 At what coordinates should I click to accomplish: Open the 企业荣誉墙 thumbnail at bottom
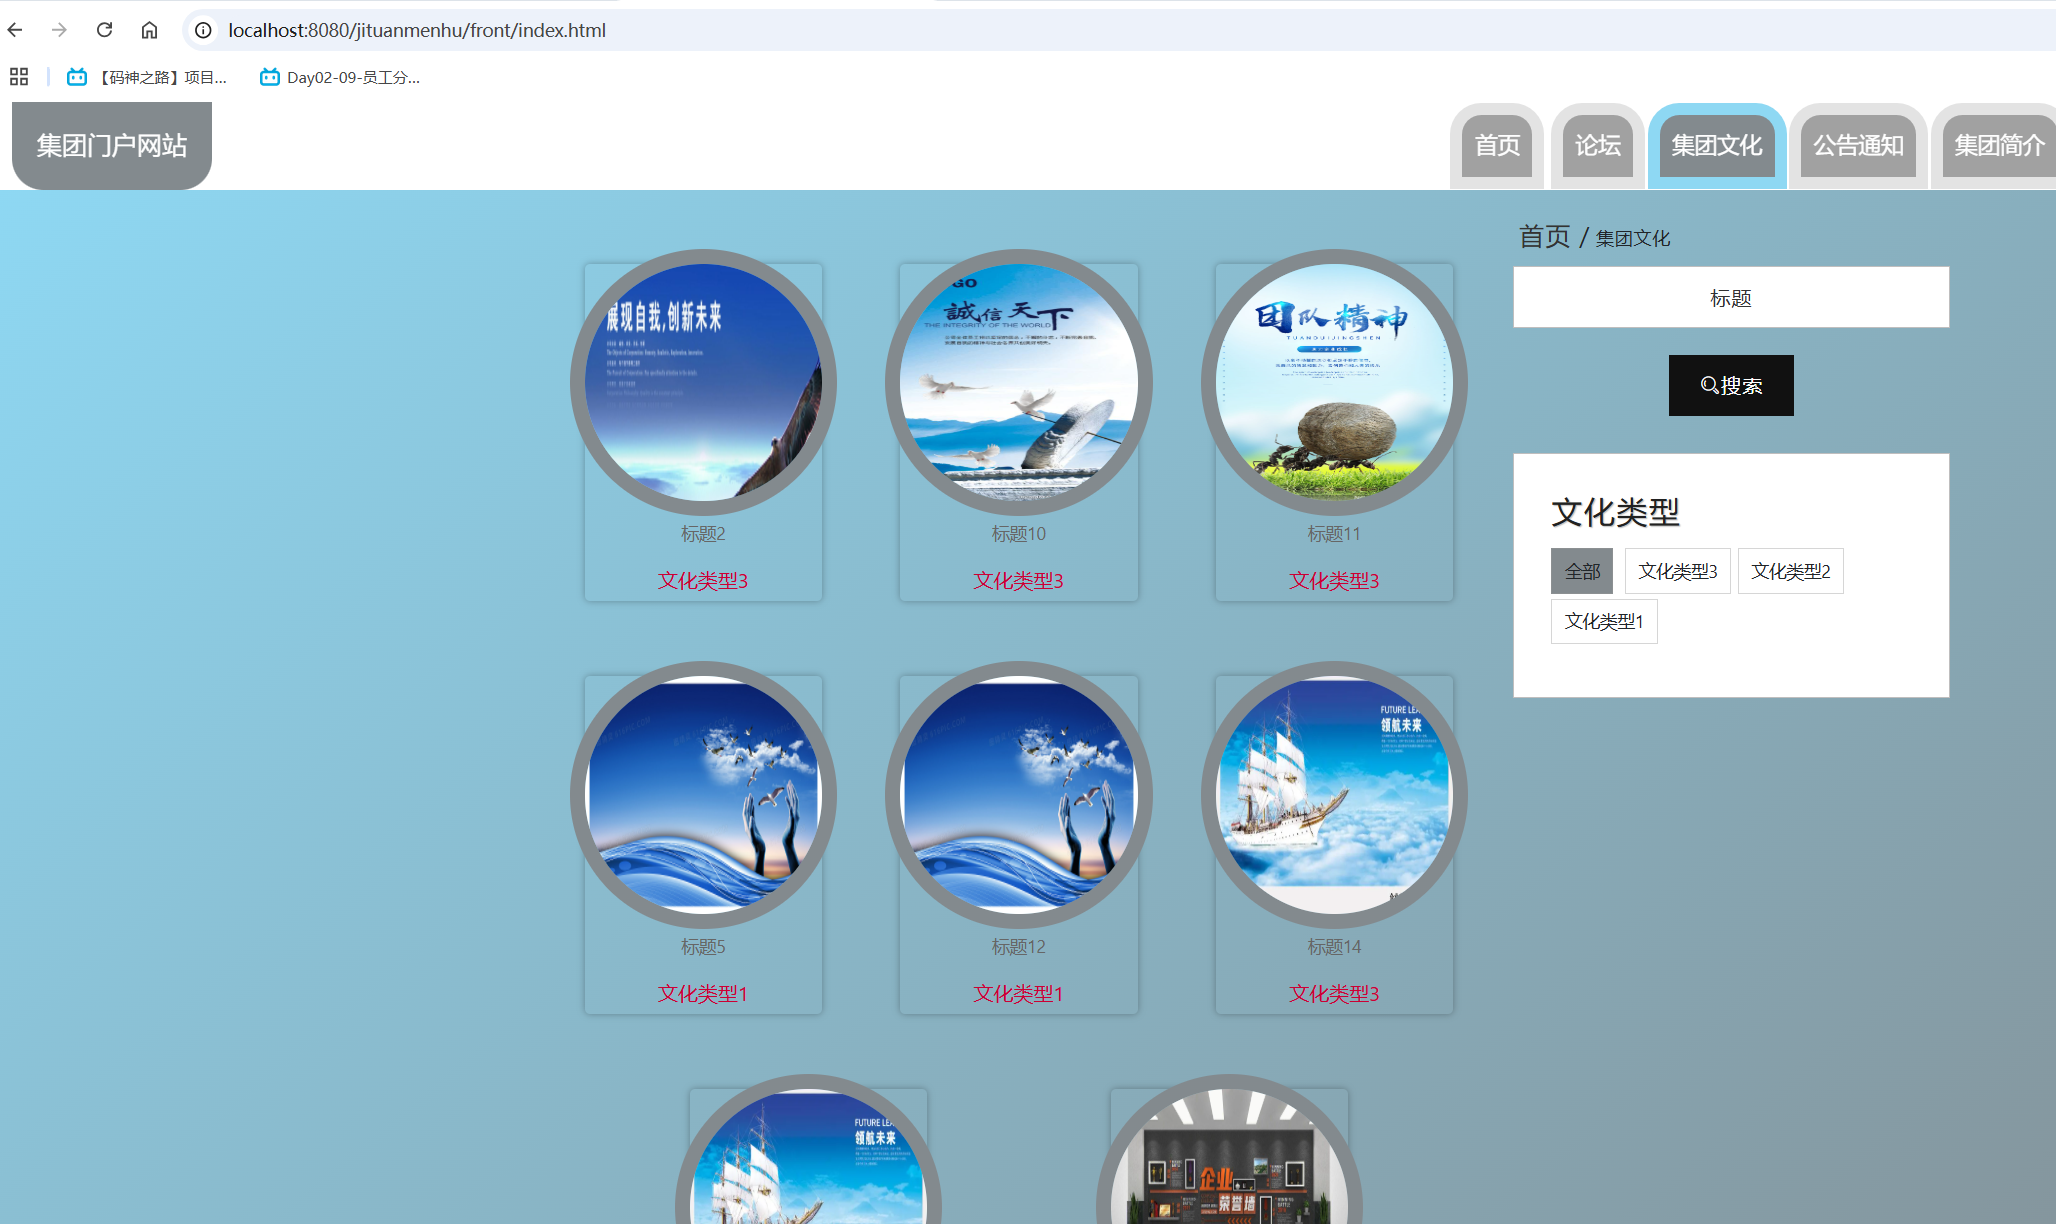click(1229, 1150)
